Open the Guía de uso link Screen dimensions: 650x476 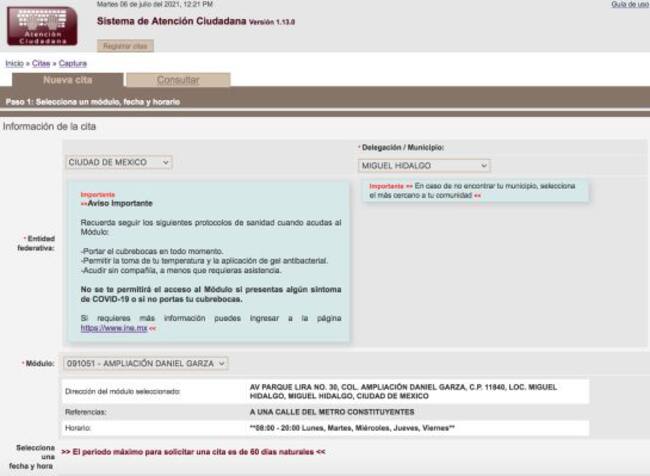[629, 5]
